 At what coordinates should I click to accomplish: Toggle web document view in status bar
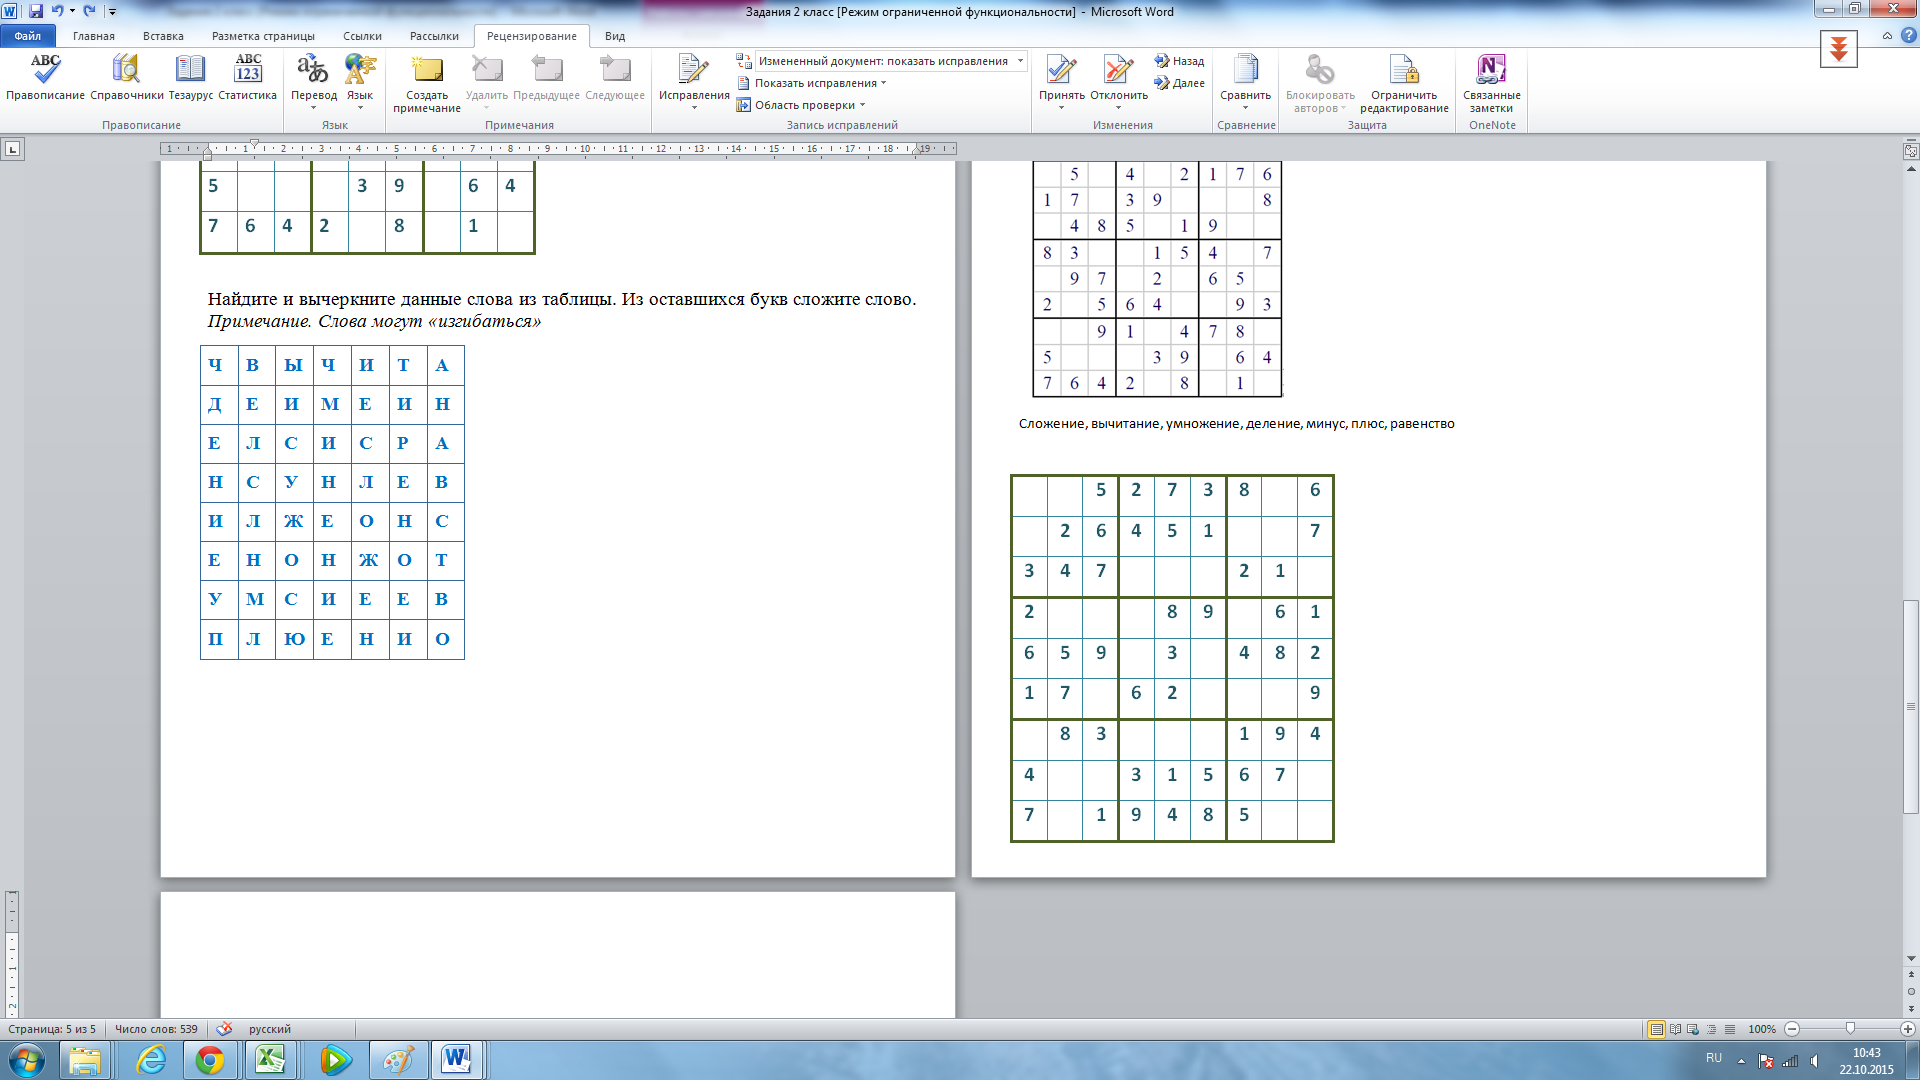[1693, 1029]
